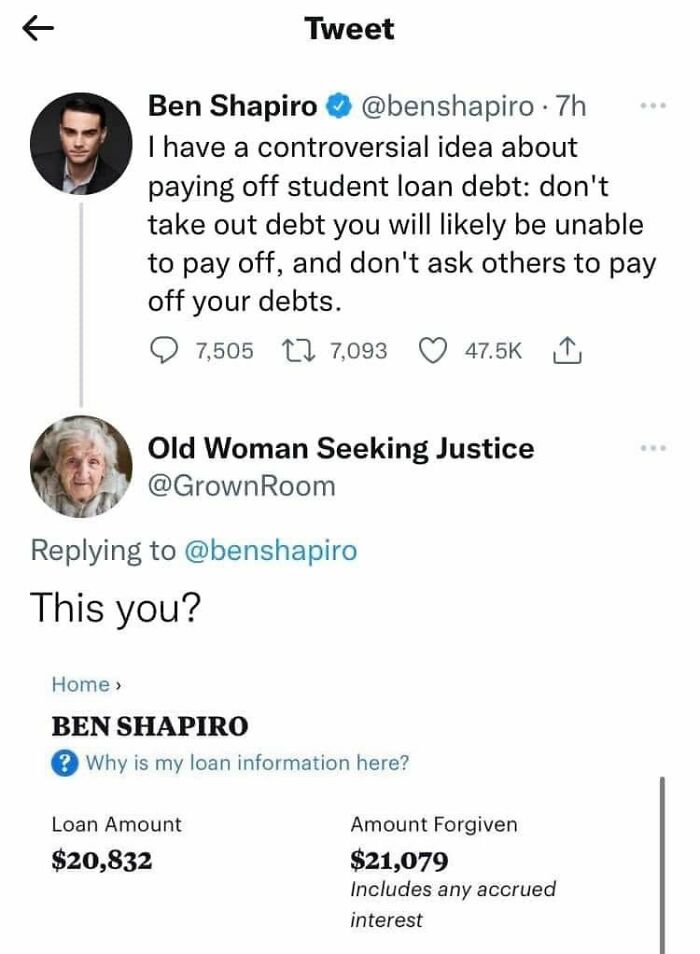Open Ben Shapiro's profile picture
This screenshot has height=954, width=700.
point(82,145)
